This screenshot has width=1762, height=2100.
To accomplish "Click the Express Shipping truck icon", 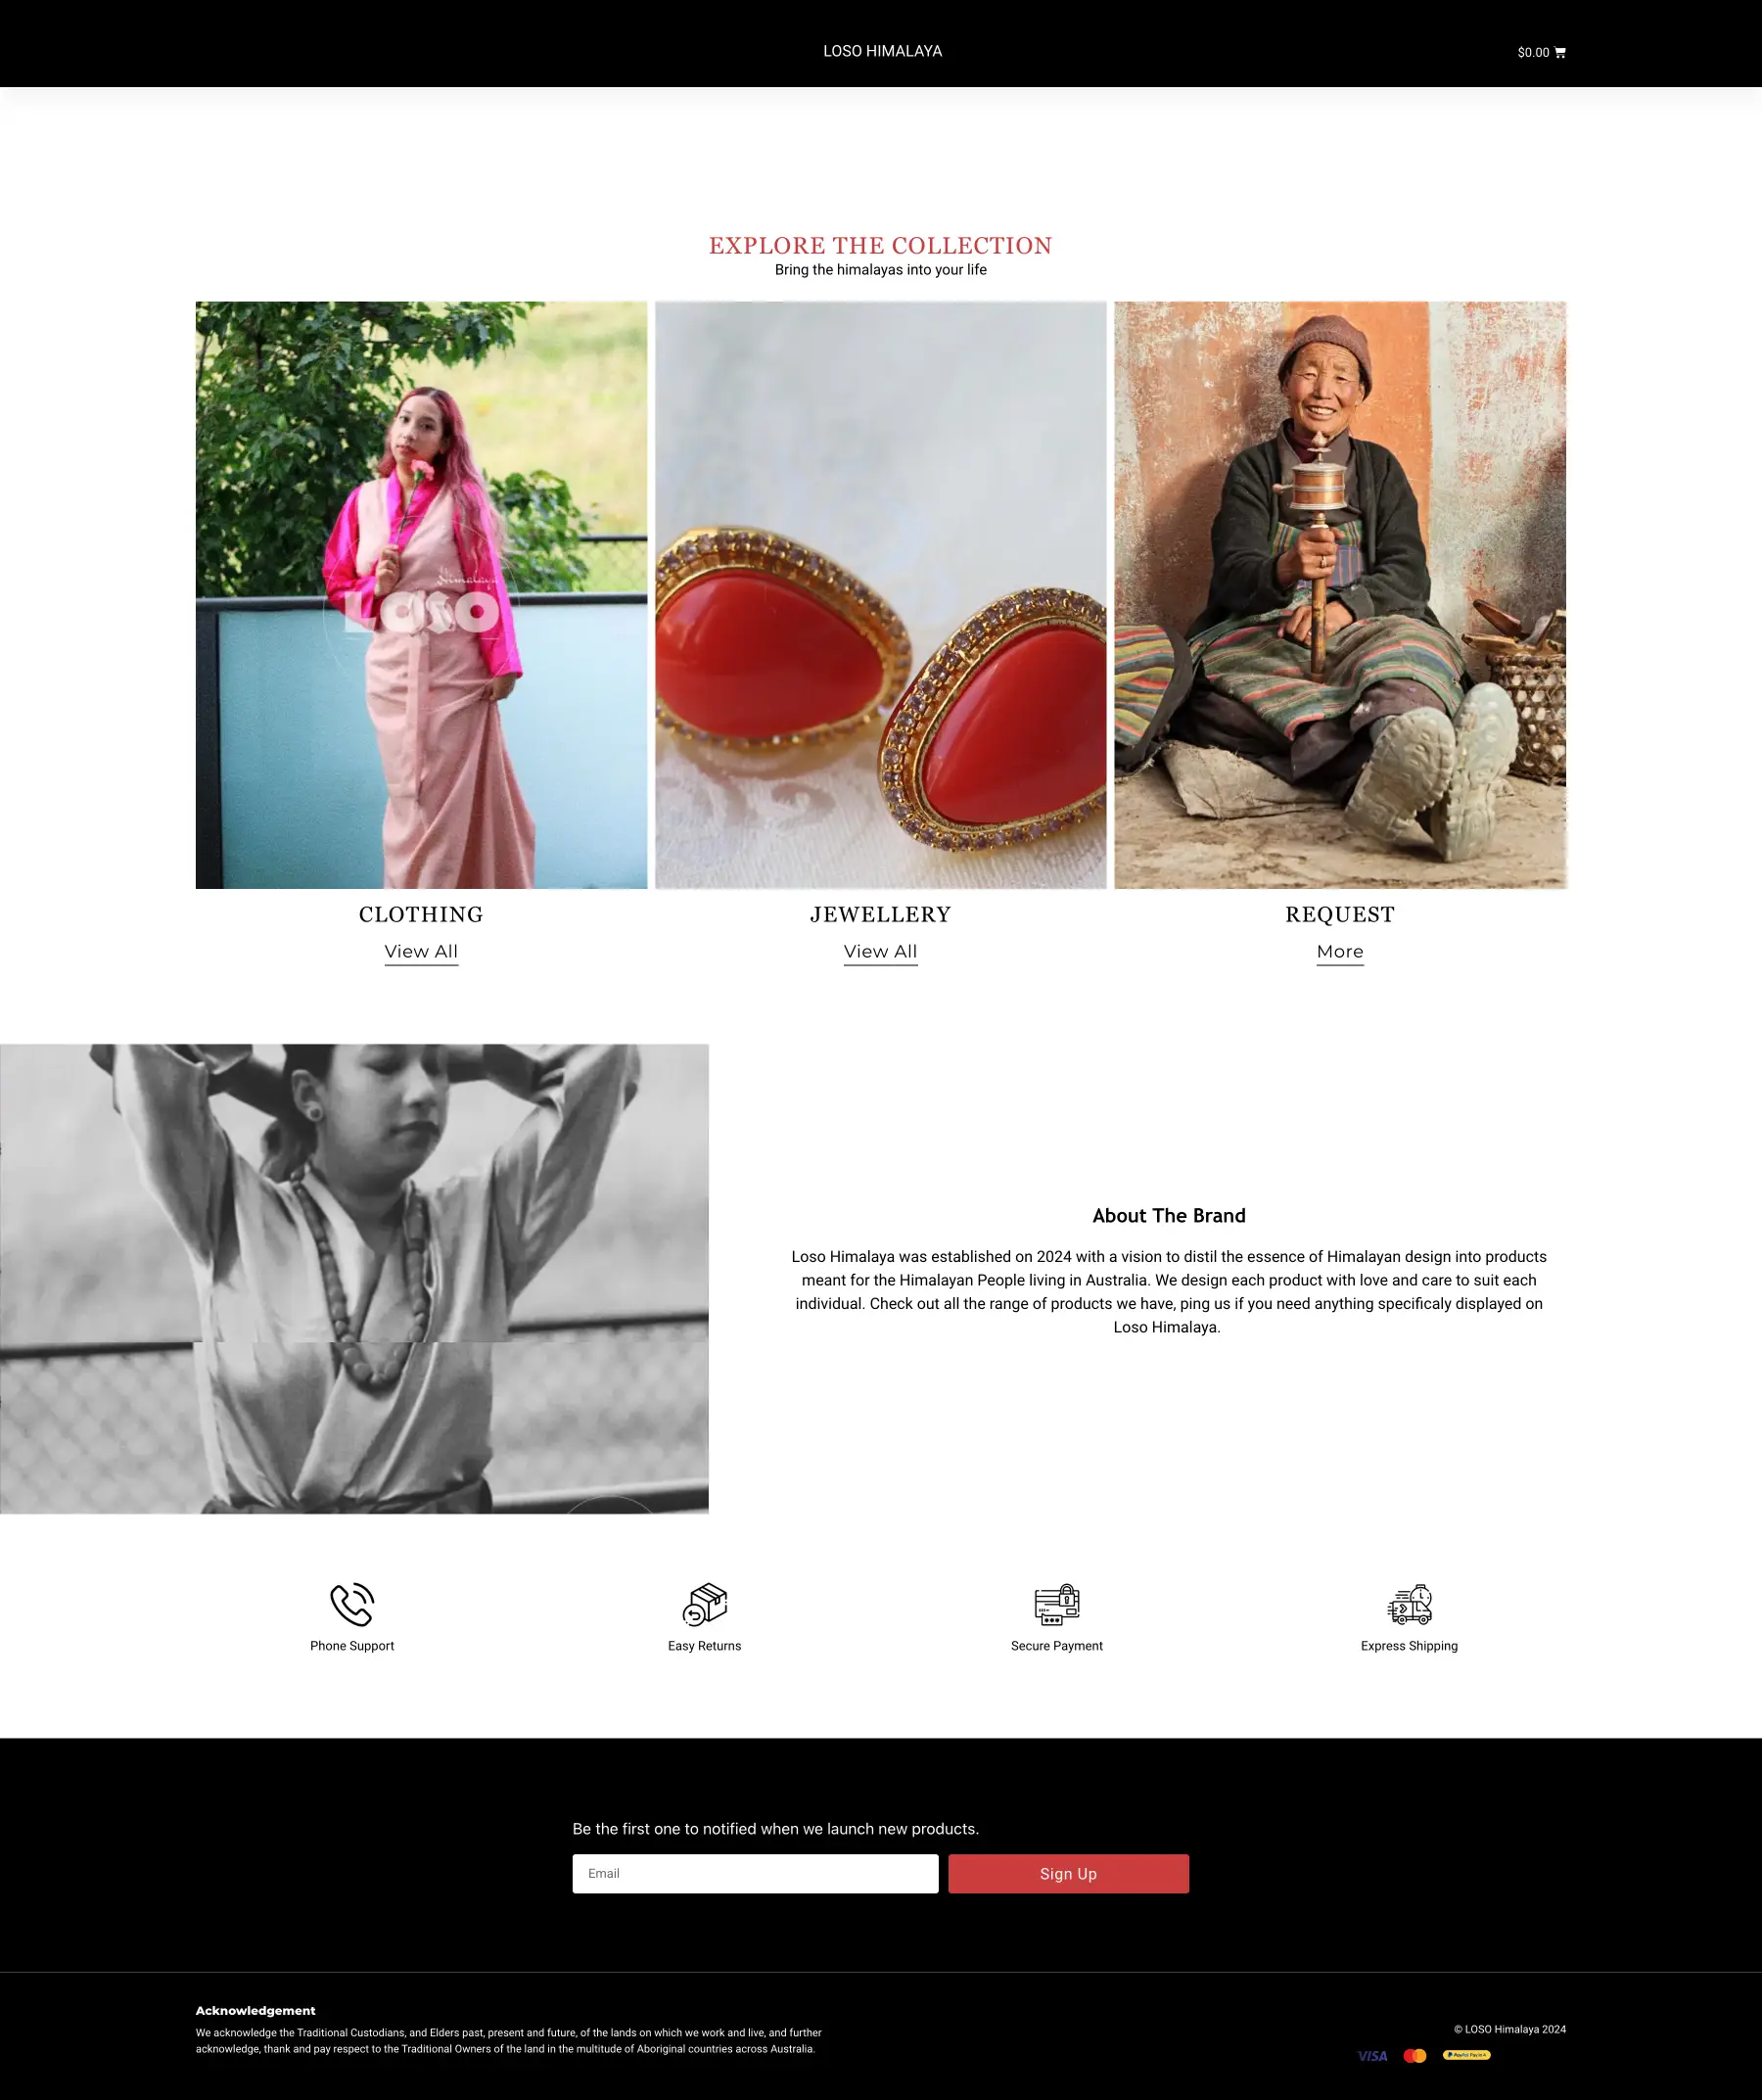I will [1409, 1604].
